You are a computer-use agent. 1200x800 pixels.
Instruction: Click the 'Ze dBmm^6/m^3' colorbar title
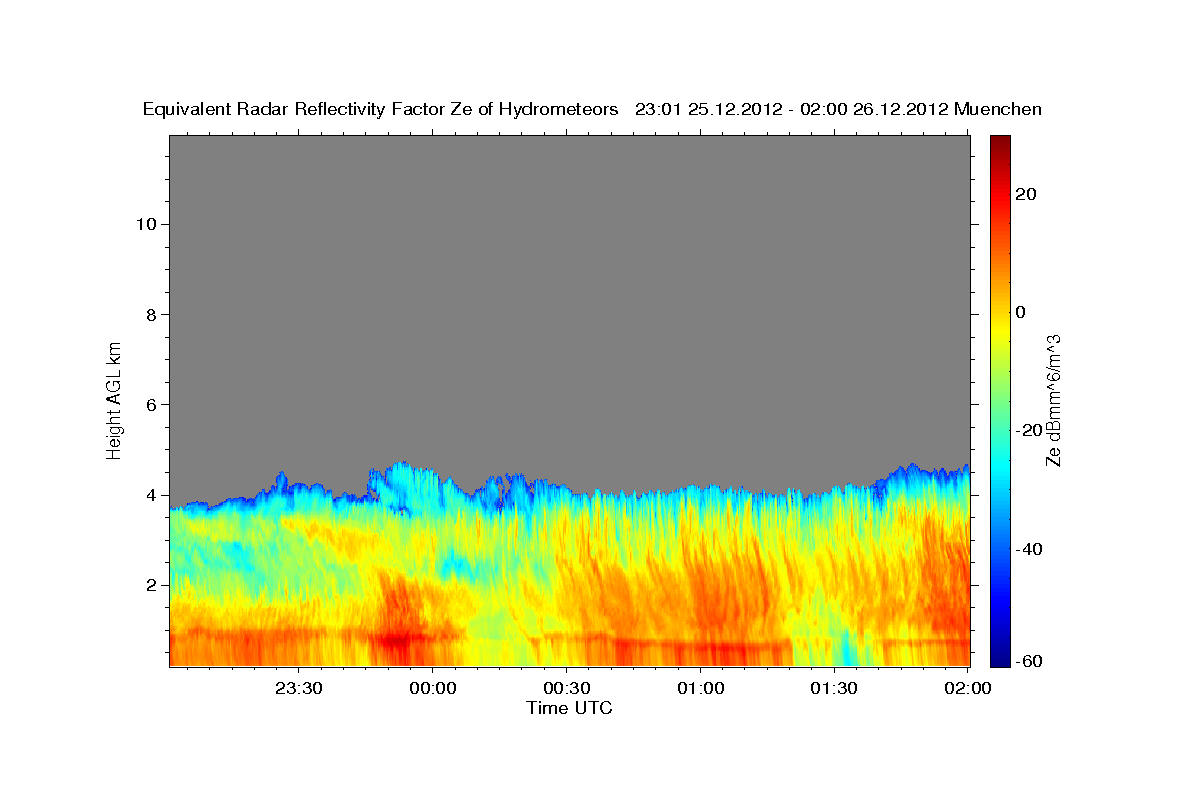1053,400
